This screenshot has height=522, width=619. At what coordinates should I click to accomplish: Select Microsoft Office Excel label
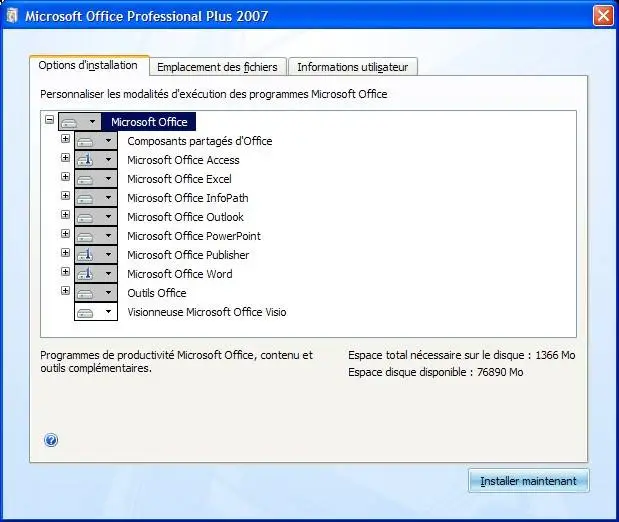[x=179, y=179]
